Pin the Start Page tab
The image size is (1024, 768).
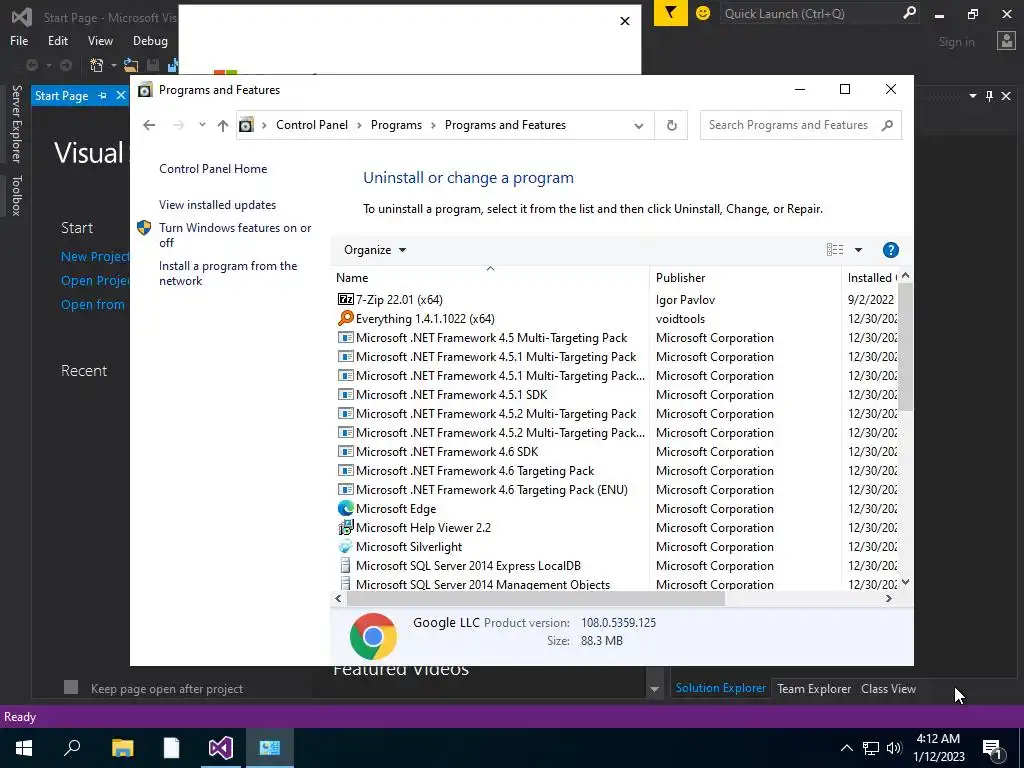pos(102,95)
